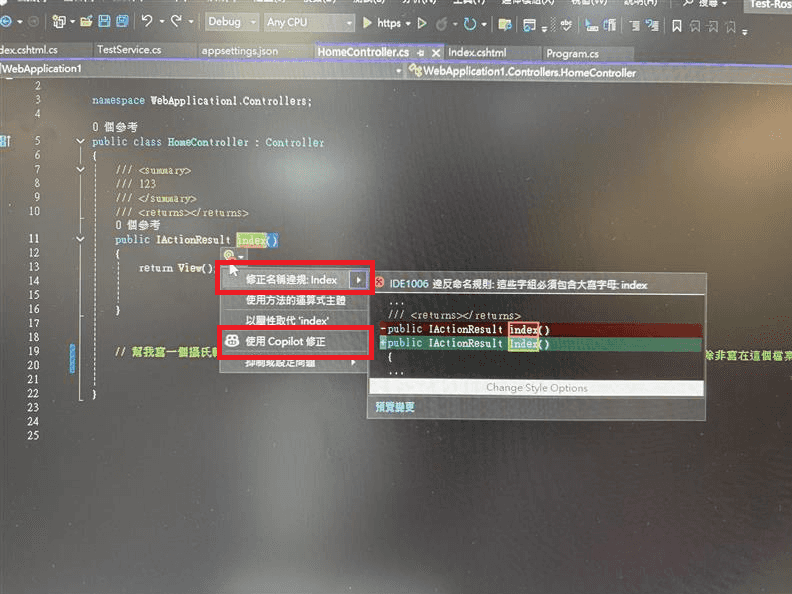Choose 使用方法的運算式主體 from the menu
The image size is (792, 594).
pos(295,301)
